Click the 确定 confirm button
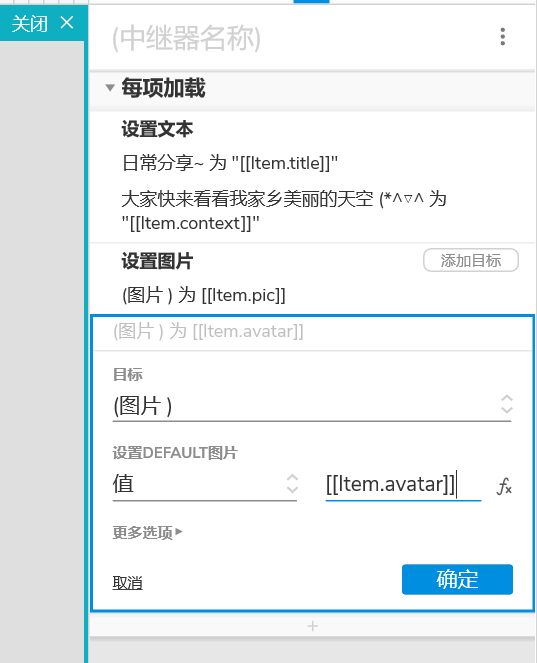The image size is (537, 663). pyautogui.click(x=457, y=579)
